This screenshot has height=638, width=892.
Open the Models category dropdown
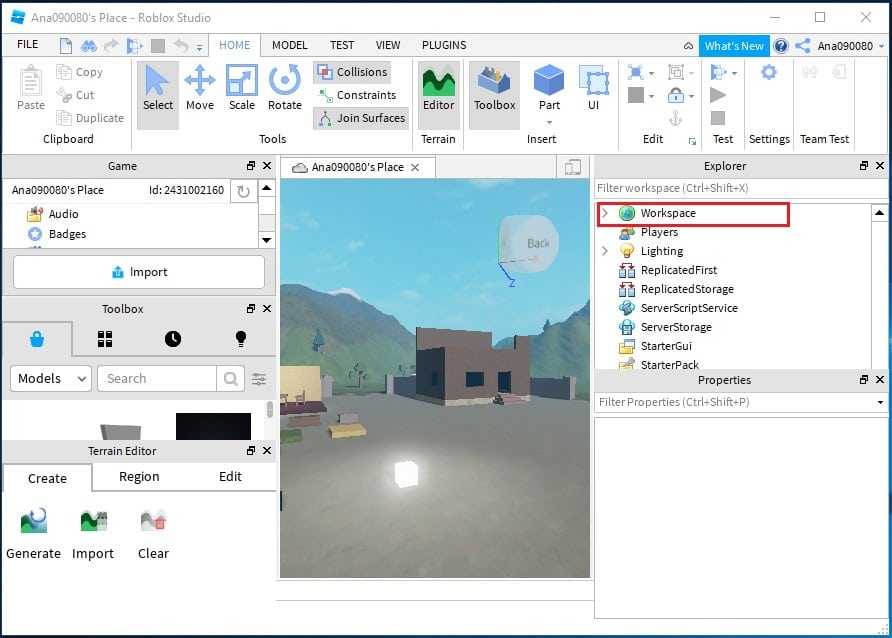click(x=51, y=378)
